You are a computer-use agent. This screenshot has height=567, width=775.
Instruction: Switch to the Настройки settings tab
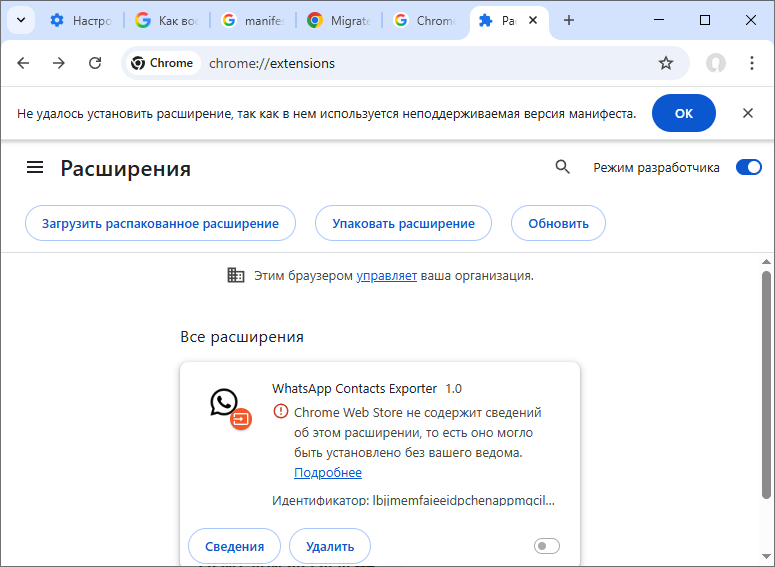[x=81, y=20]
